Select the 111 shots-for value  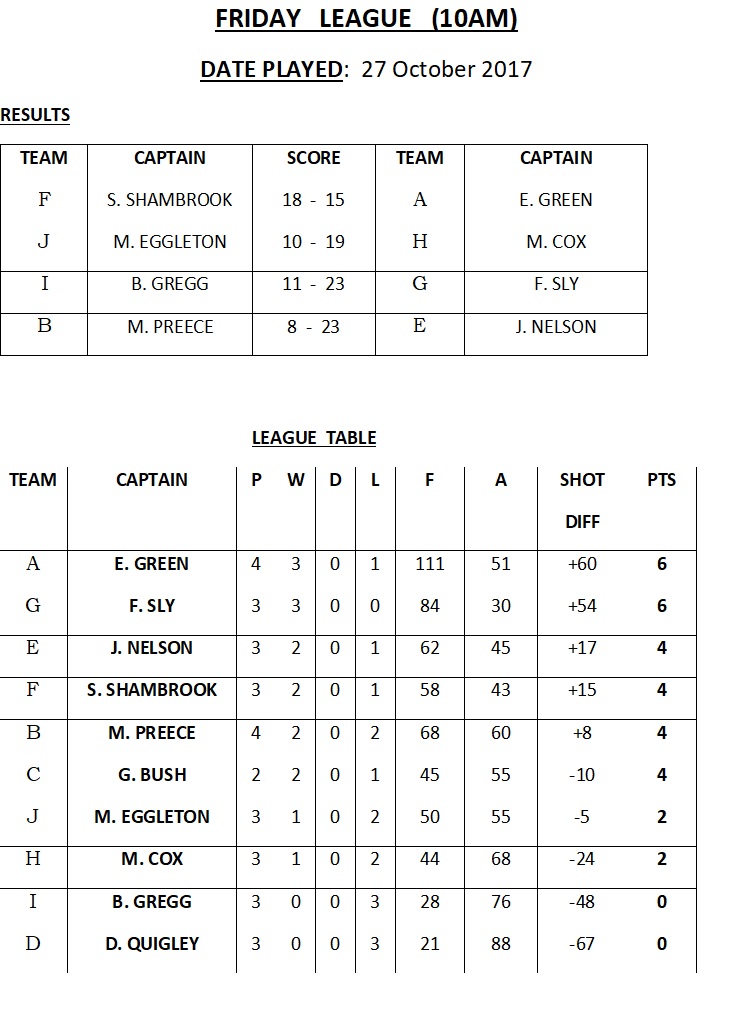click(x=429, y=564)
